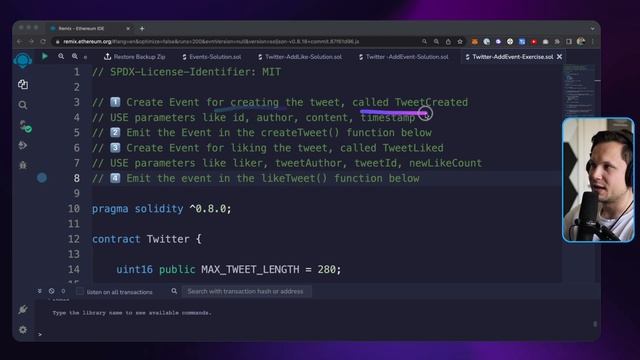Click the 'contract Twitter {' line
The image size is (640, 360).
click(147, 239)
